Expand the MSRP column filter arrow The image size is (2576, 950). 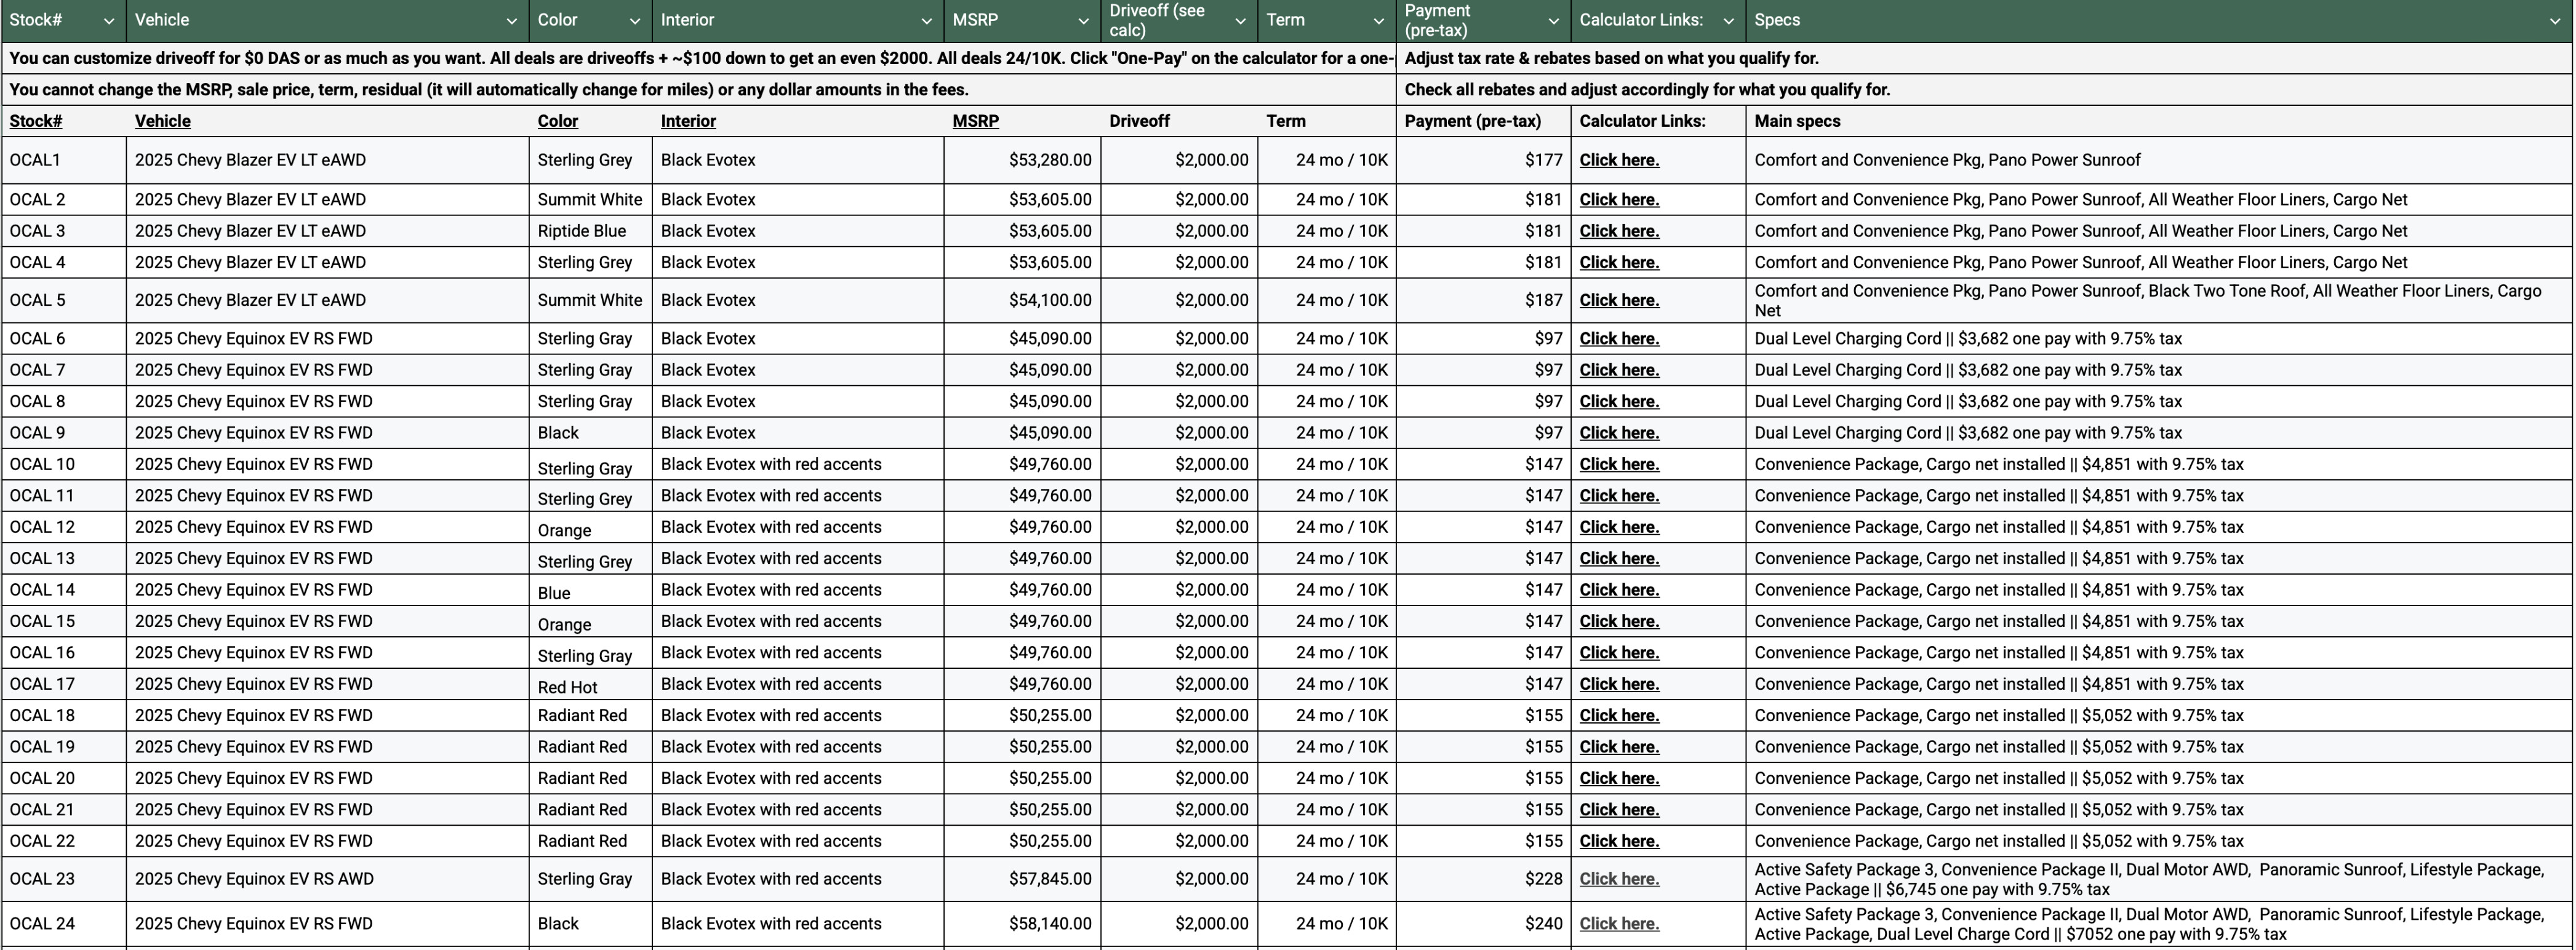tap(1083, 21)
